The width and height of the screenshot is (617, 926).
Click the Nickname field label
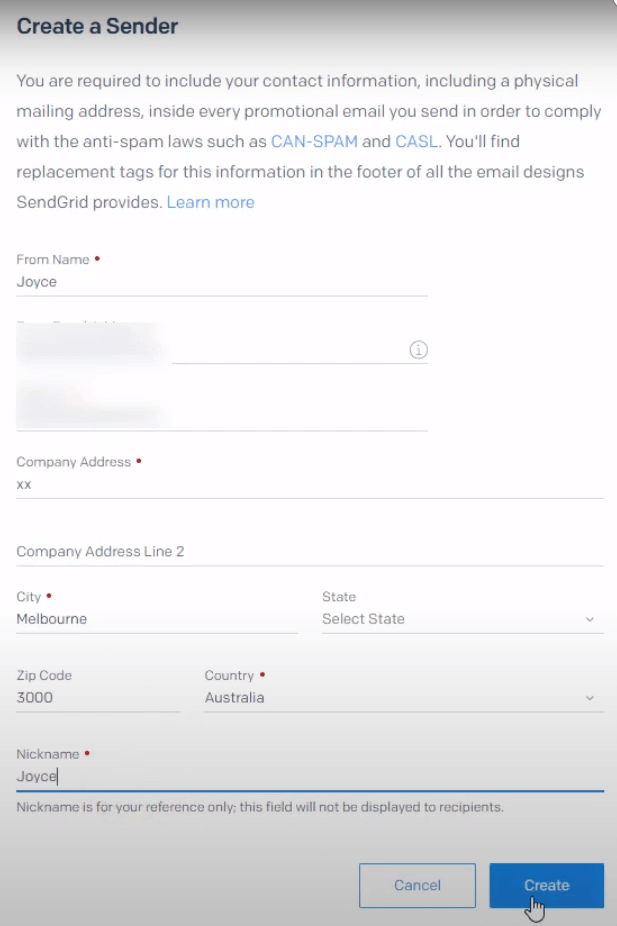point(48,753)
